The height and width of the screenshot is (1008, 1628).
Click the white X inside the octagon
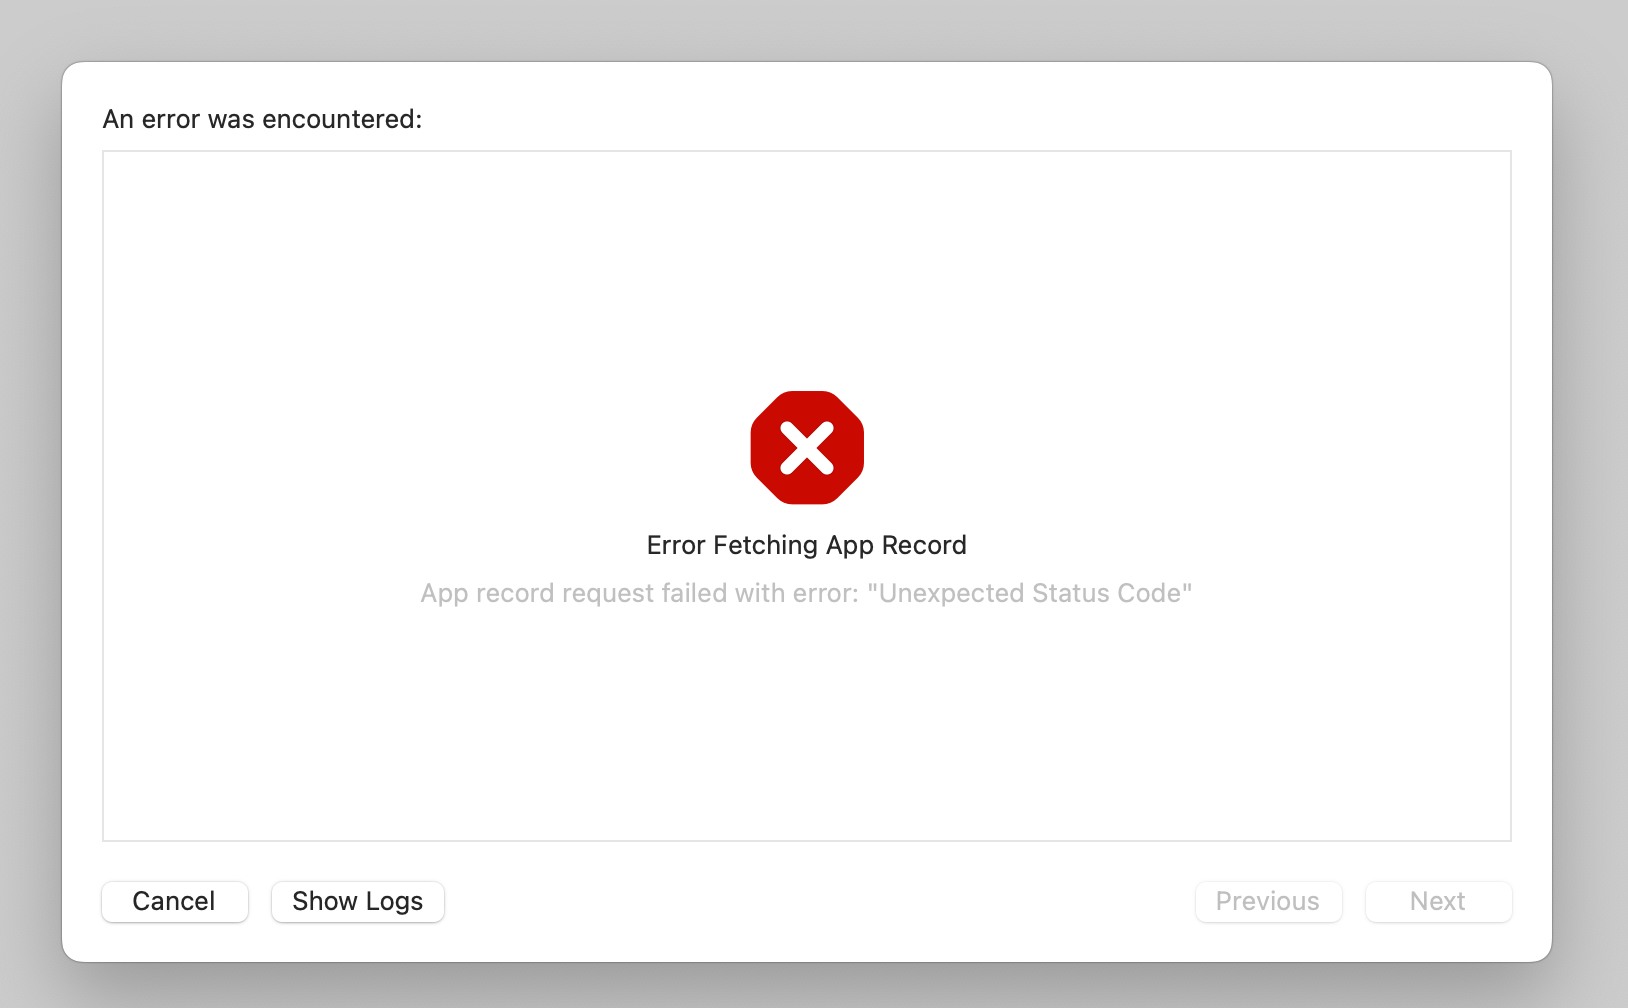coord(807,447)
